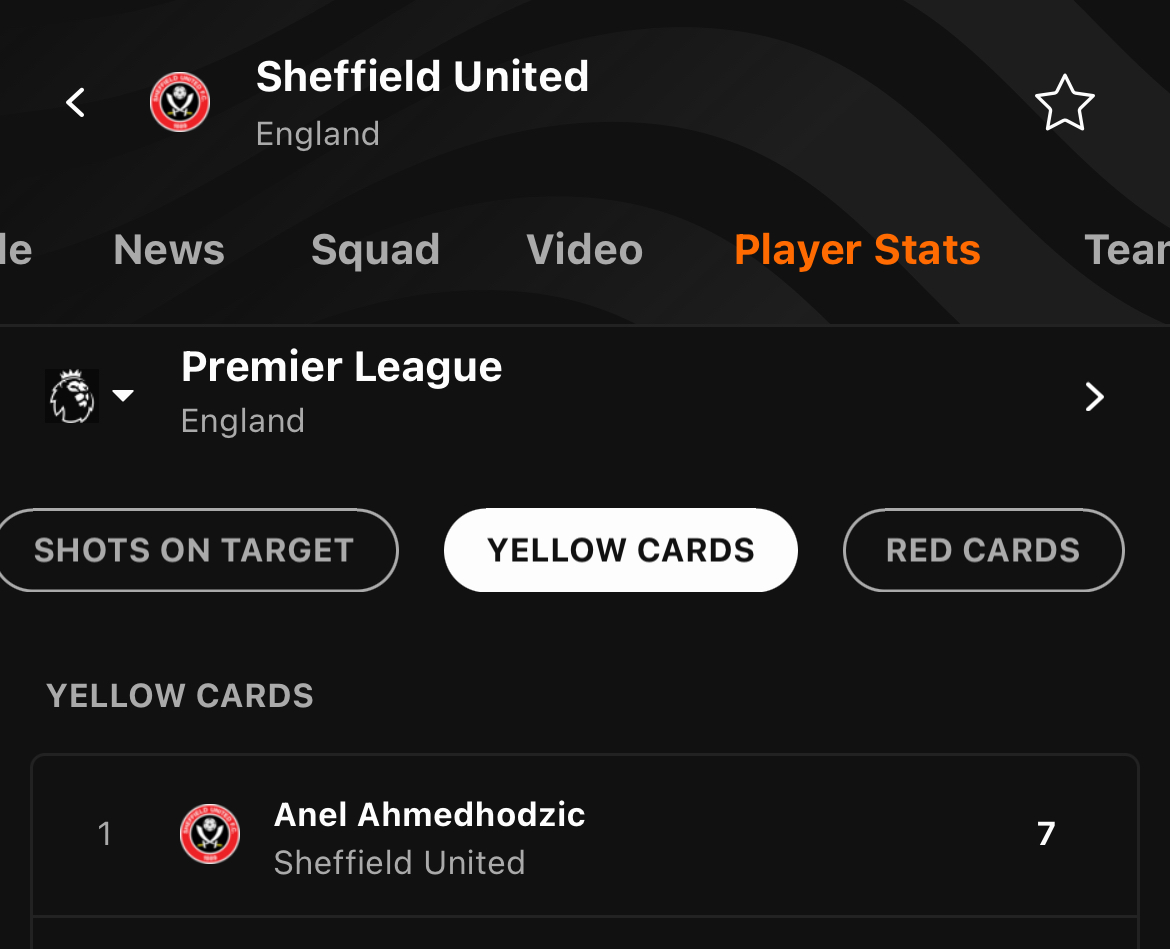This screenshot has height=949, width=1170.
Task: Click the Sheffield United team name heading
Action: point(422,76)
